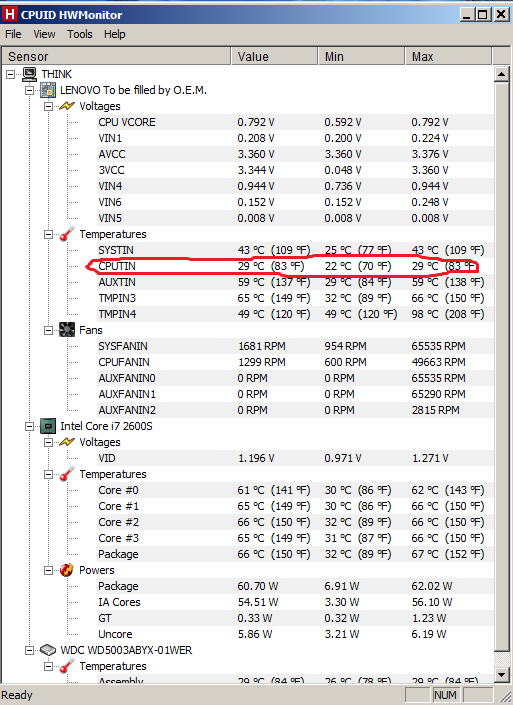Click the Voltages lightning icon under LENOVO
The height and width of the screenshot is (705, 513).
67,106
